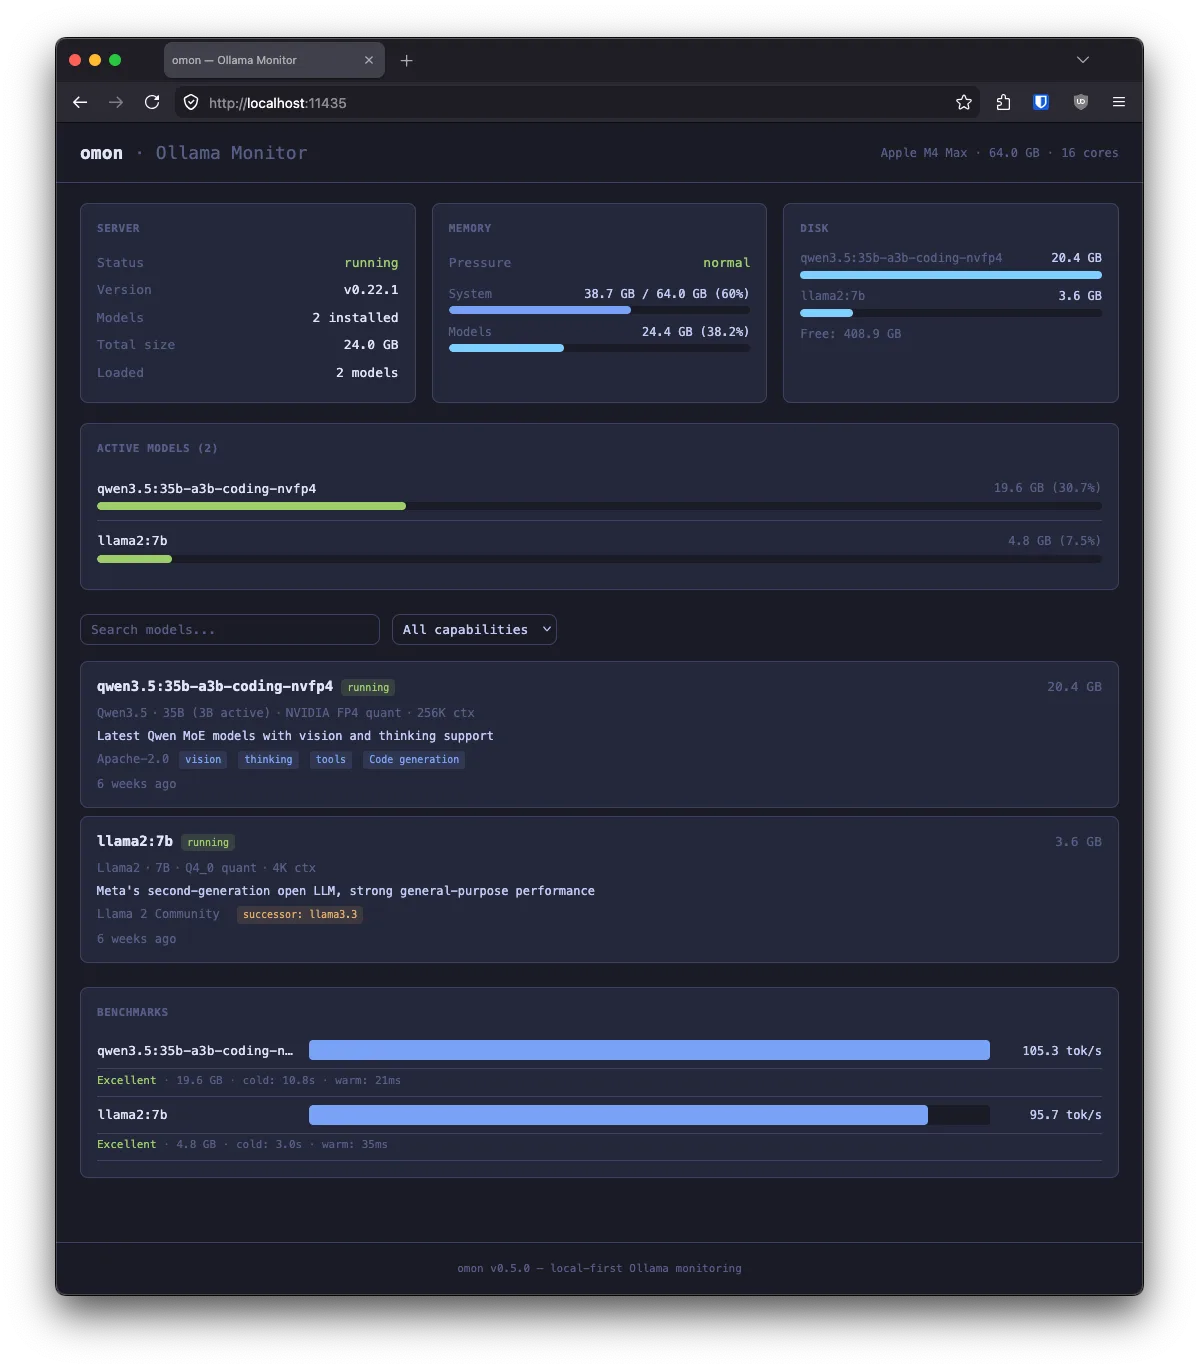Click the Models memory usage bar
Image resolution: width=1199 pixels, height=1369 pixels.
599,348
